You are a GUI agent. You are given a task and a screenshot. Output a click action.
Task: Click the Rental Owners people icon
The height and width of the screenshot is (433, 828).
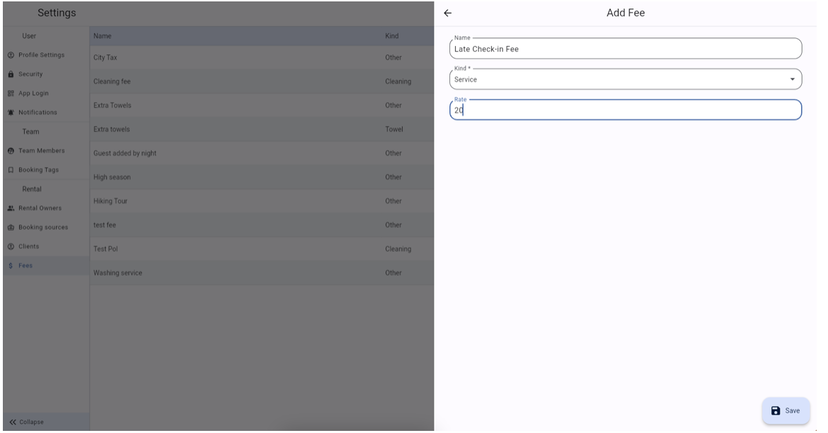(x=11, y=208)
